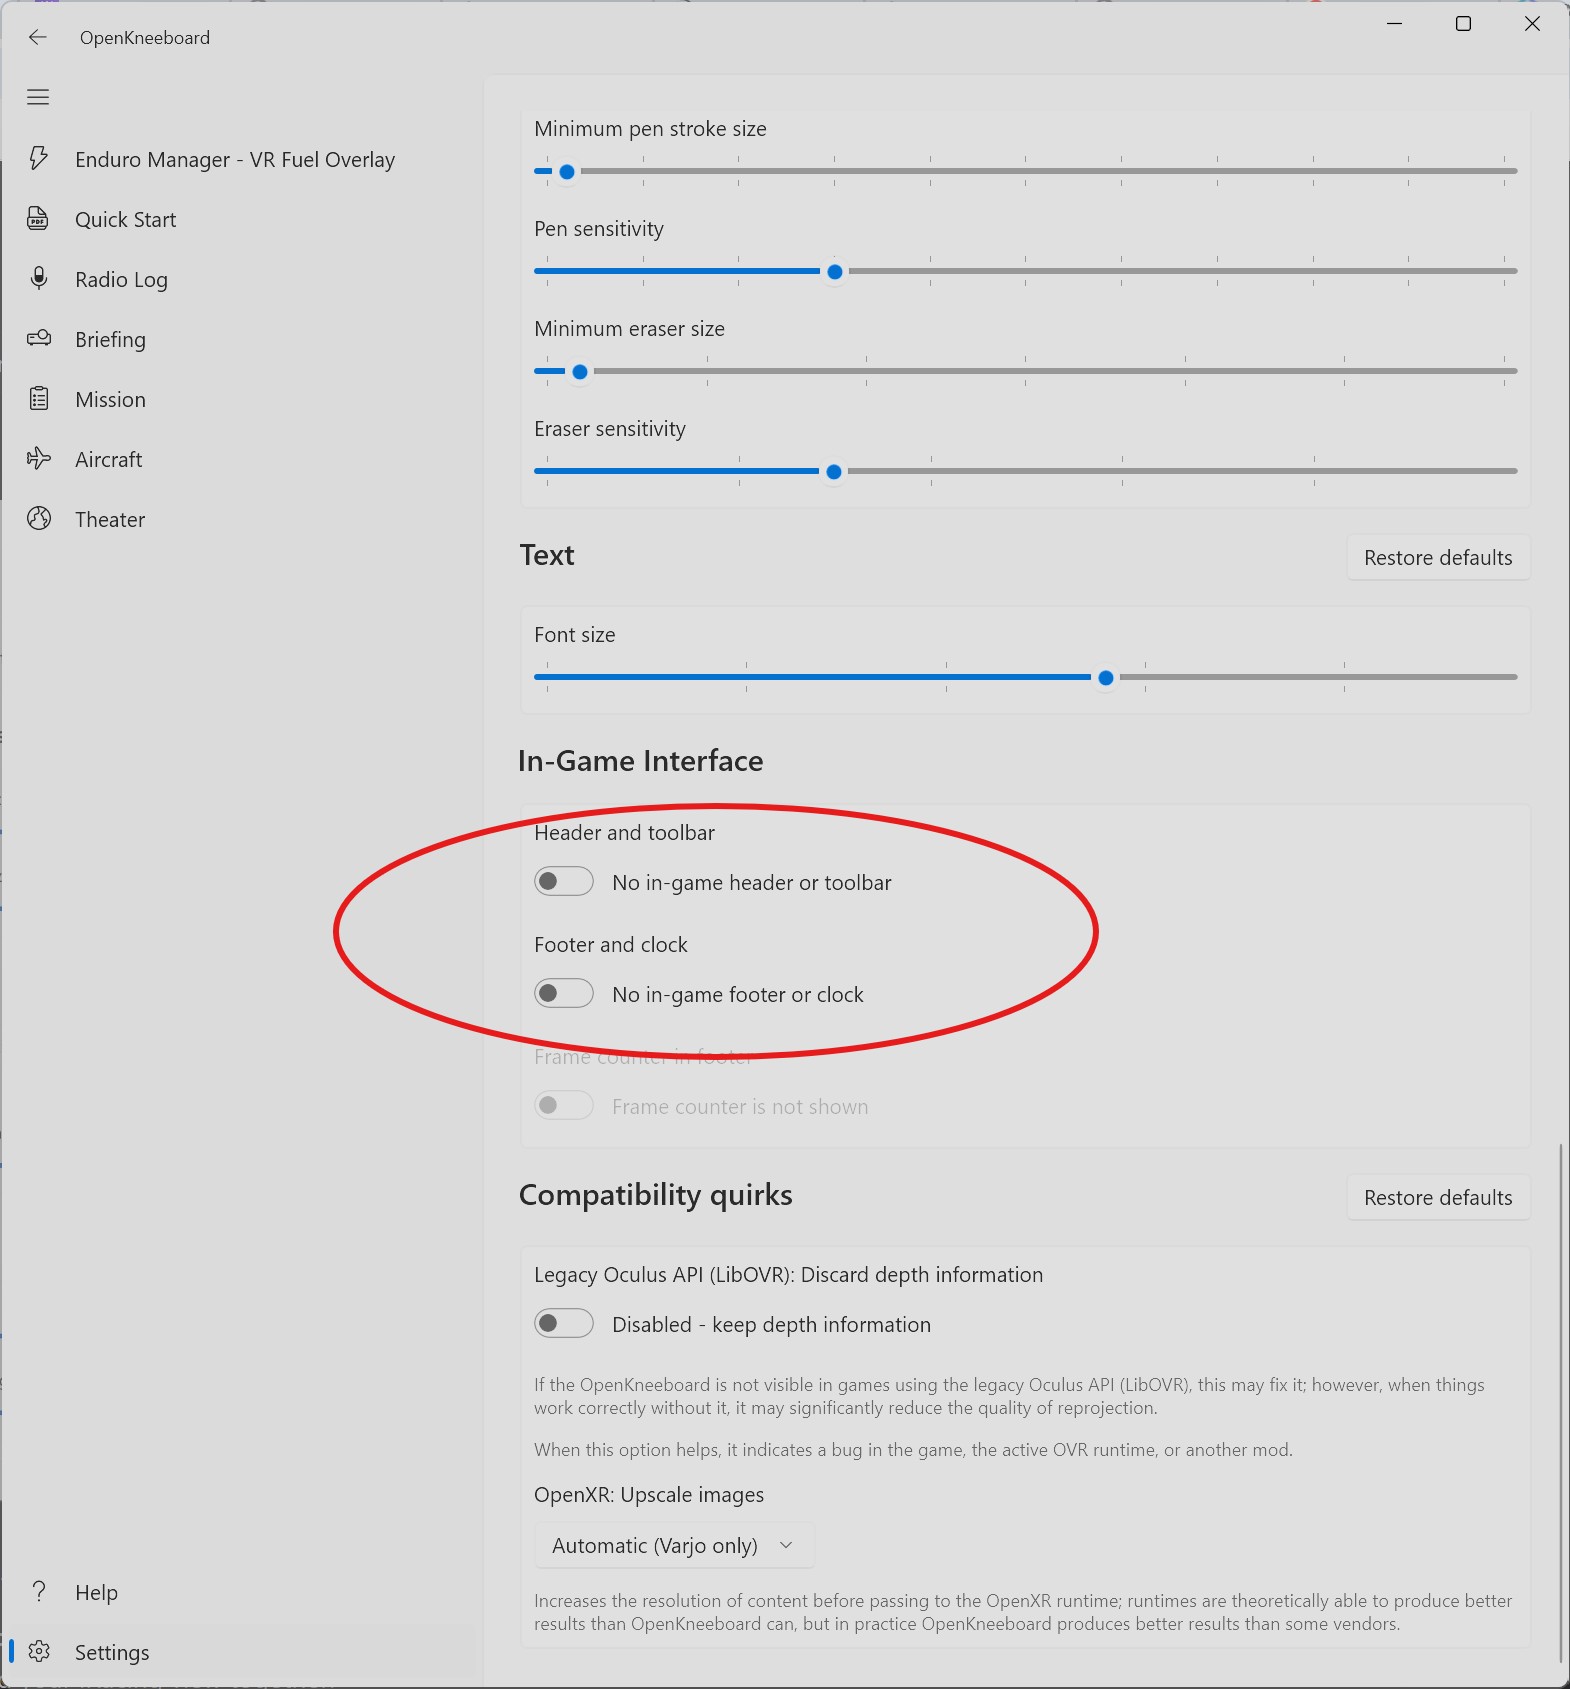Toggle the in-game header and toolbar switch
The image size is (1570, 1689).
click(x=564, y=881)
